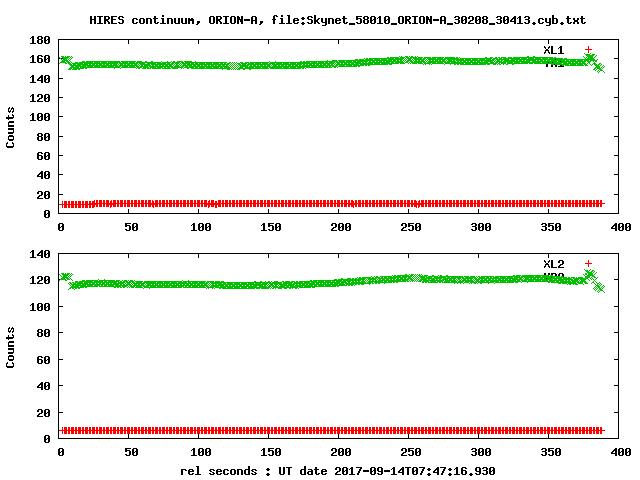Click the '140' y-axis tick on top plot
Screen dimensions: 640x480
(x=40, y=79)
